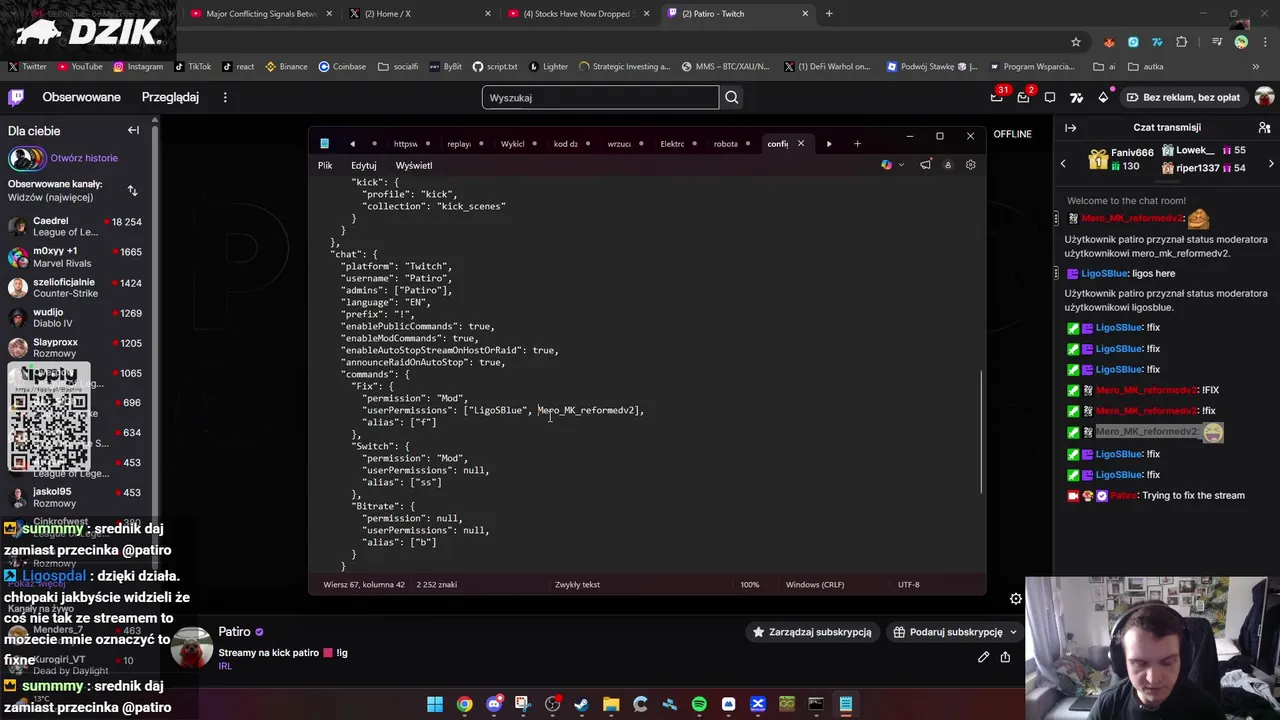The height and width of the screenshot is (720, 1280).
Task: Click the Wyszukaj search field
Action: pos(600,97)
